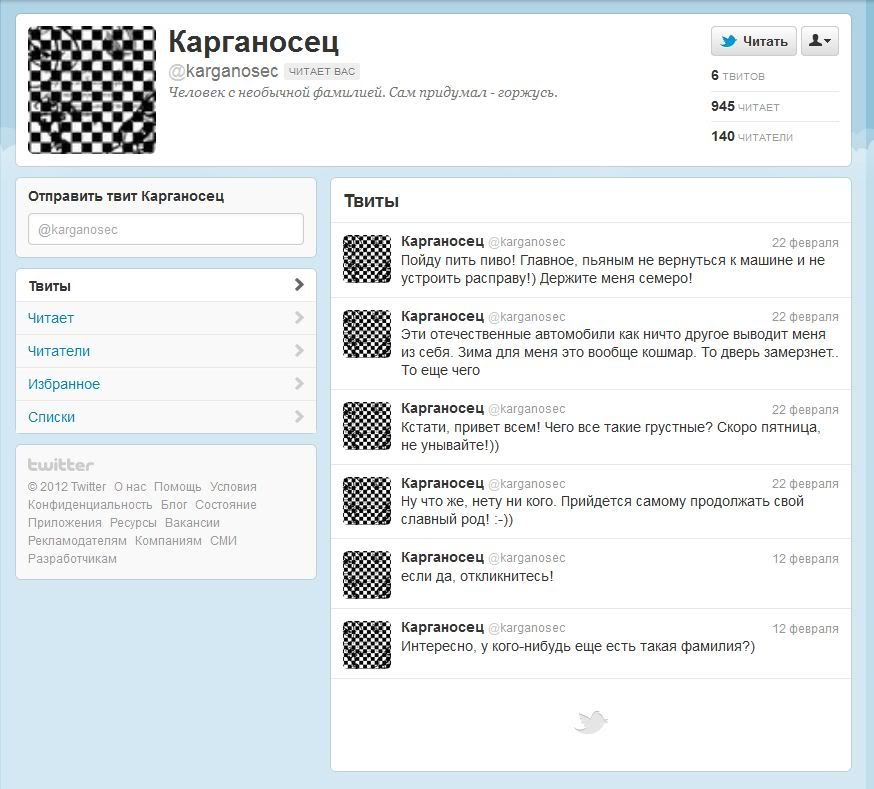Image resolution: width=874 pixels, height=789 pixels.
Task: Click the 6 твитов counter
Action: [737, 76]
